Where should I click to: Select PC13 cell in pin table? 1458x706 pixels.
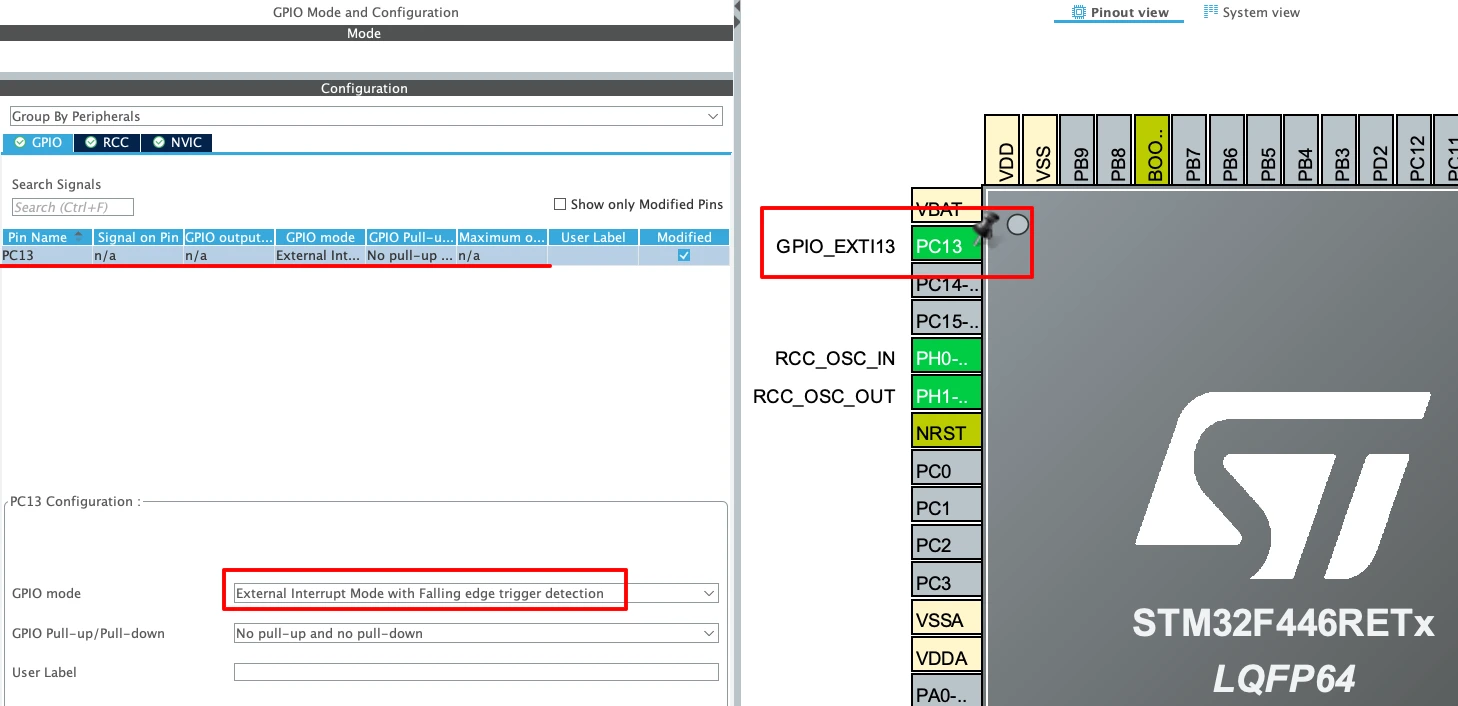click(x=46, y=255)
